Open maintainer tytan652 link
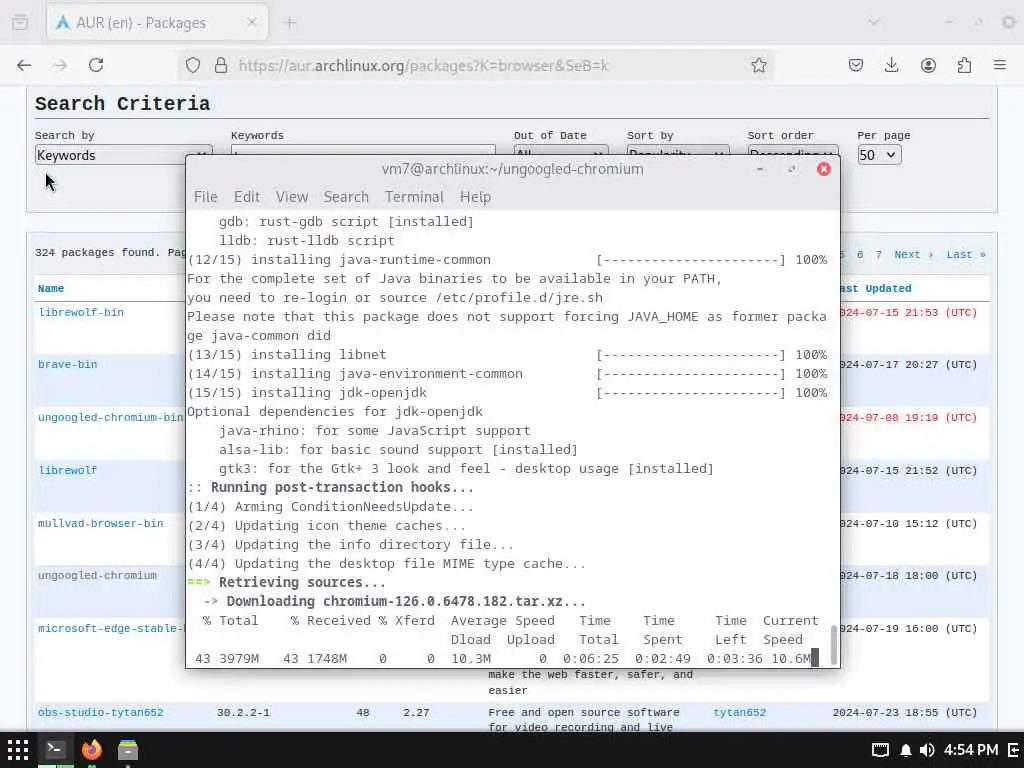1024x768 pixels. 739,712
